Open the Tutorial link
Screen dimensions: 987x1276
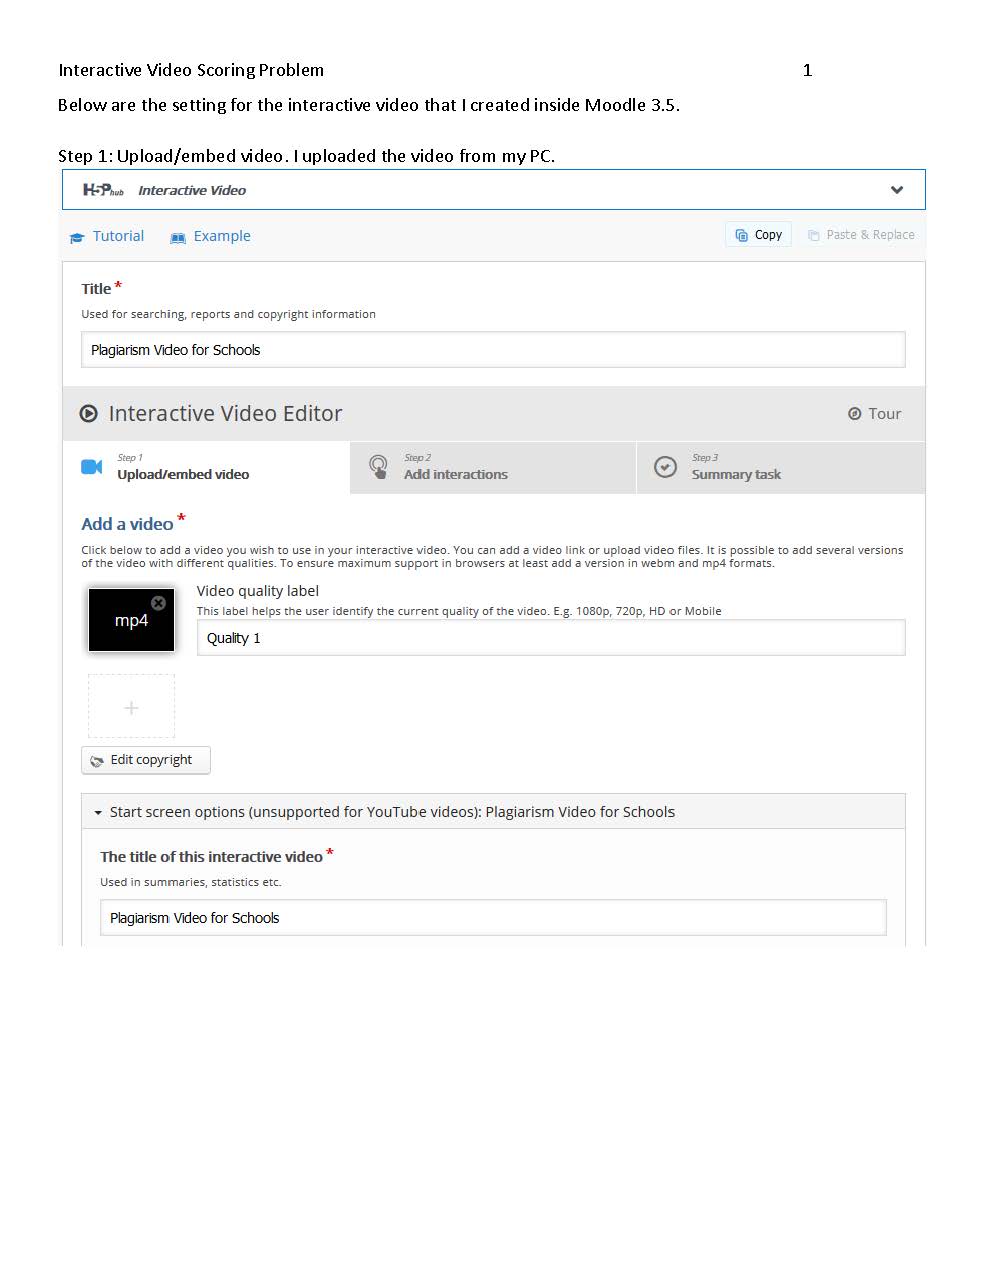click(118, 236)
